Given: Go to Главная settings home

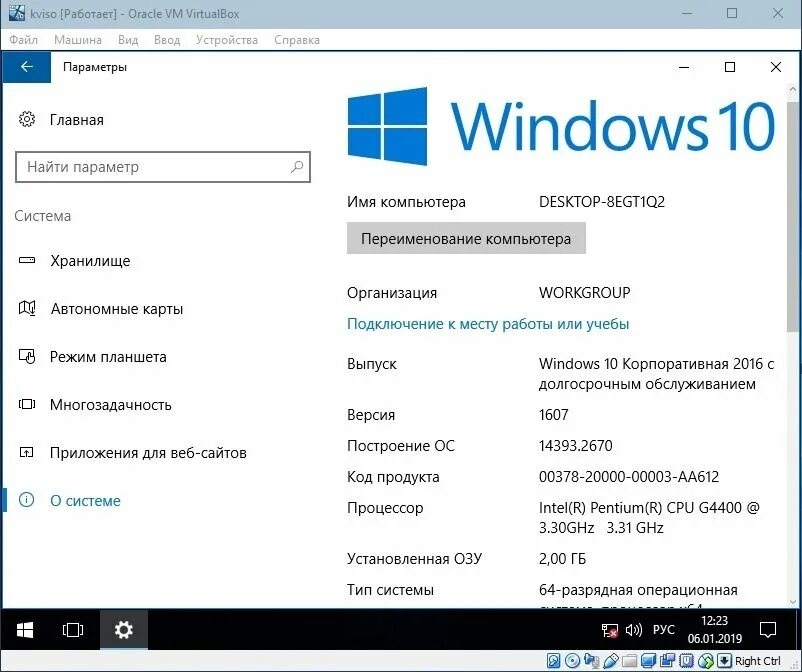Looking at the screenshot, I should click(77, 120).
